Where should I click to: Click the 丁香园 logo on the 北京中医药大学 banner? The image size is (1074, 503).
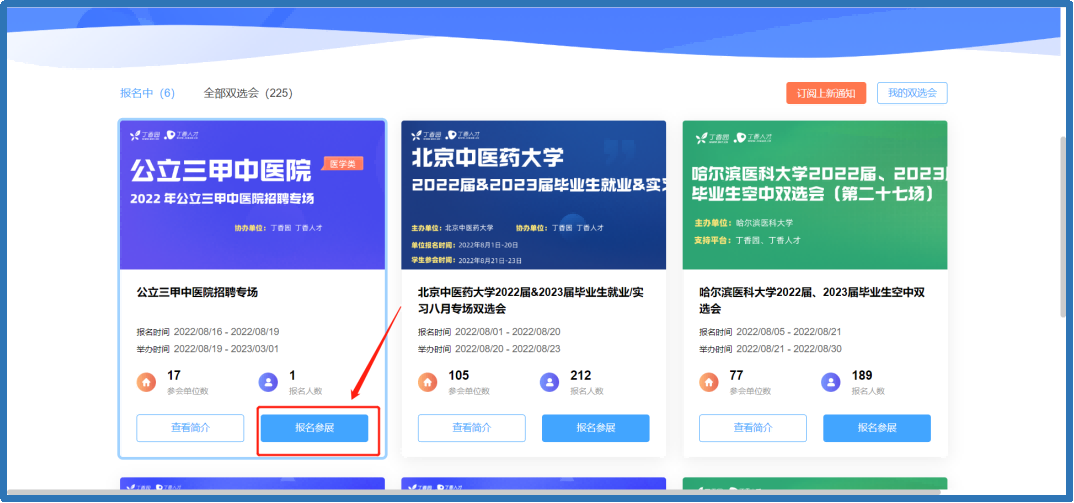[x=428, y=136]
